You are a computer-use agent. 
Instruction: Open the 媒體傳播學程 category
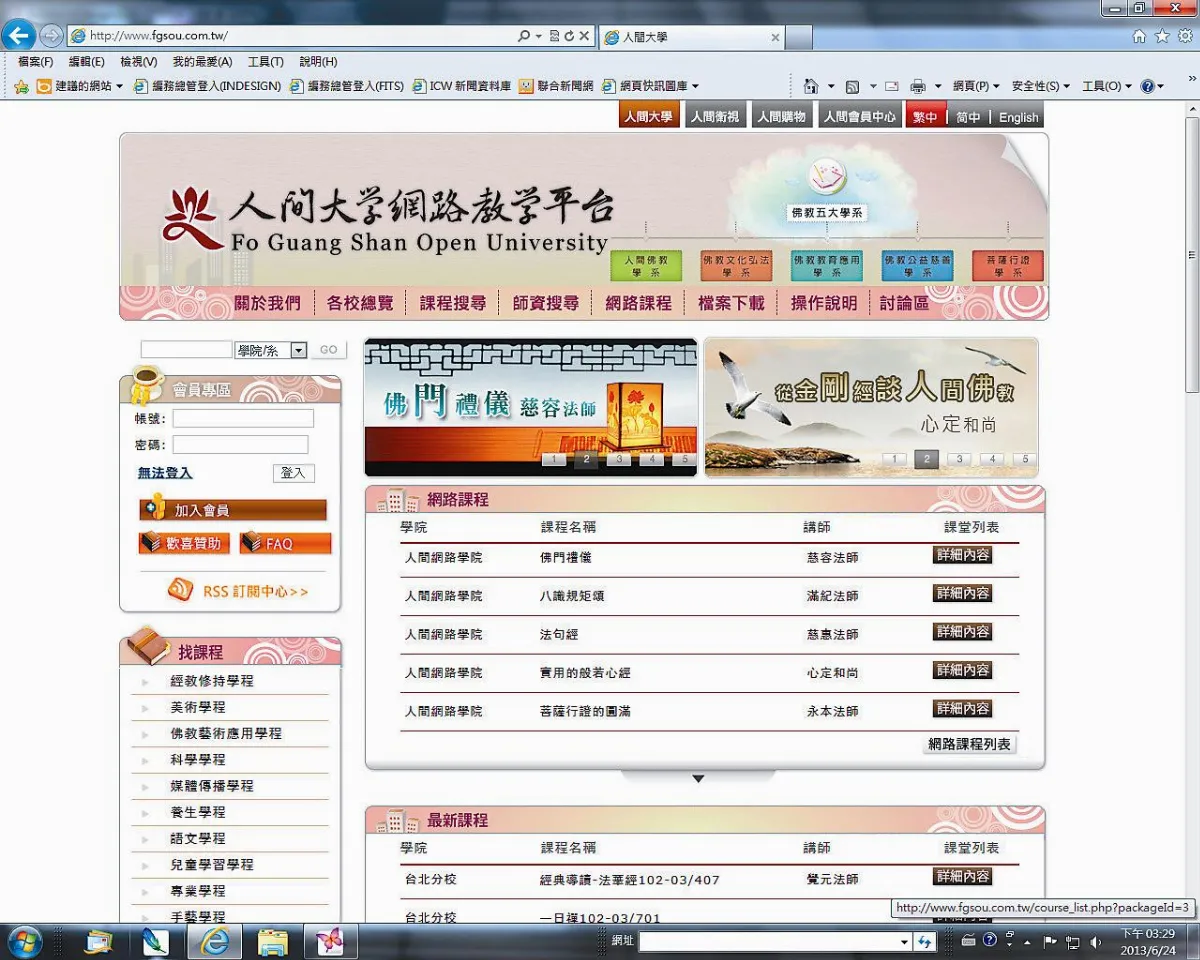click(x=212, y=786)
